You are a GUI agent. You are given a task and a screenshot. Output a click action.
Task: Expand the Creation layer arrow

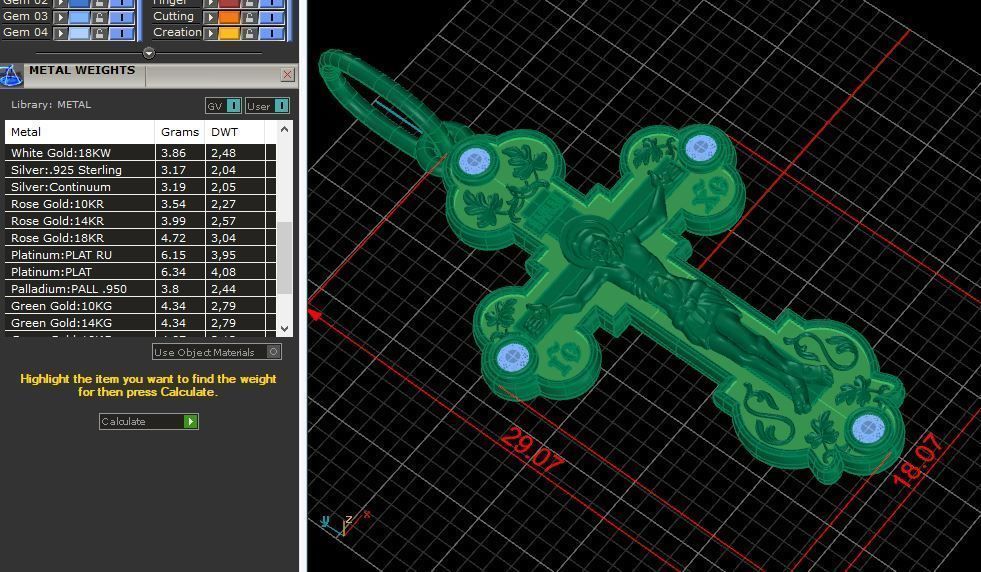click(211, 33)
